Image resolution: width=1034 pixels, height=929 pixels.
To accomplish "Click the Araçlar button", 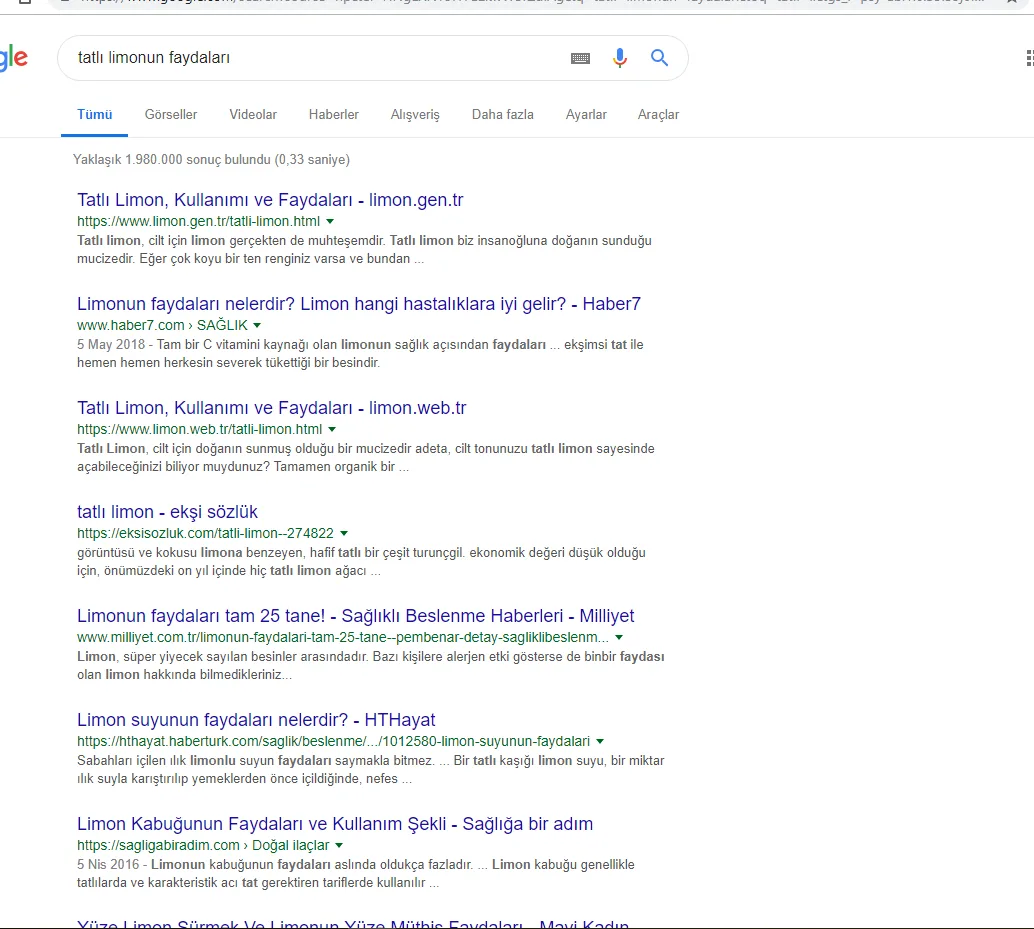I will [x=658, y=115].
